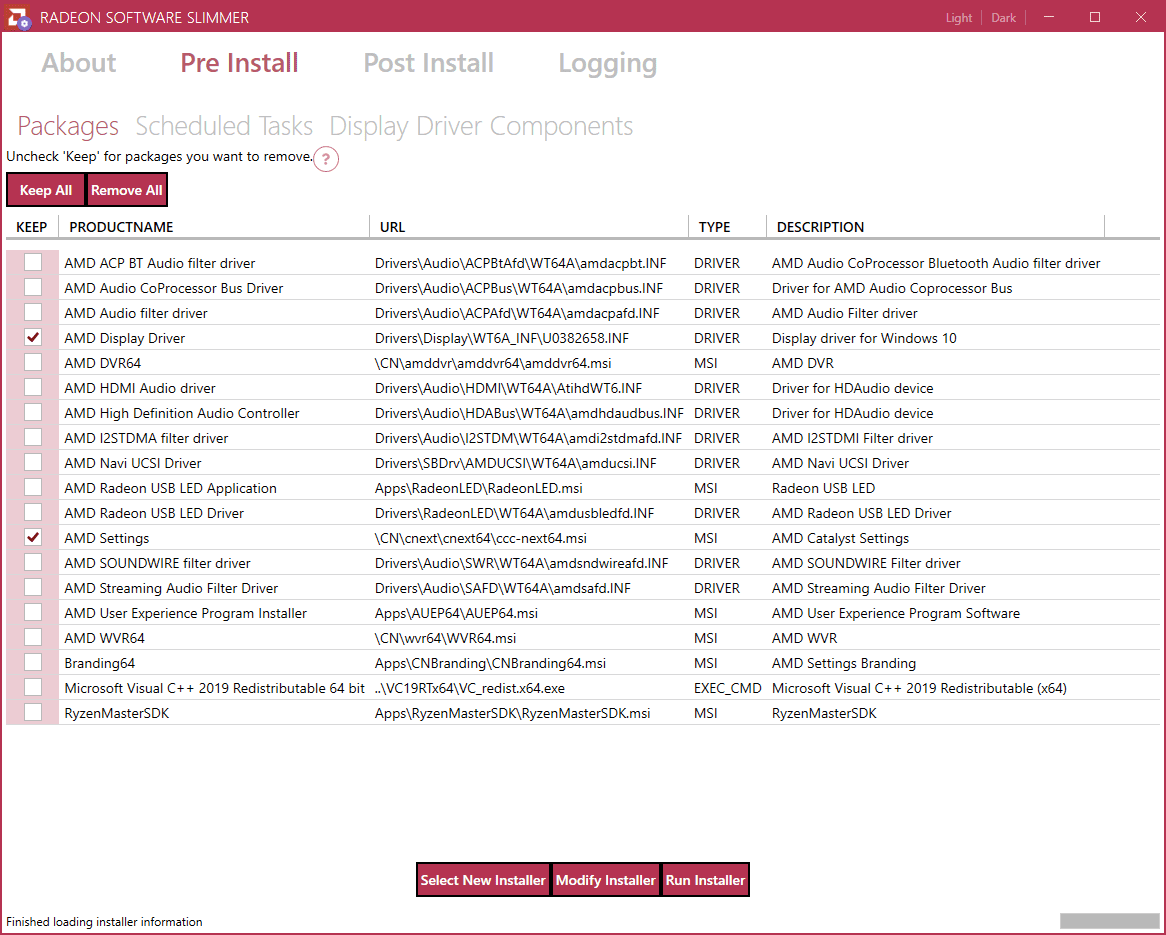Screen dimensions: 1166x935
Task: Sort by the PRODUCTNAME column header
Action: (x=214, y=227)
